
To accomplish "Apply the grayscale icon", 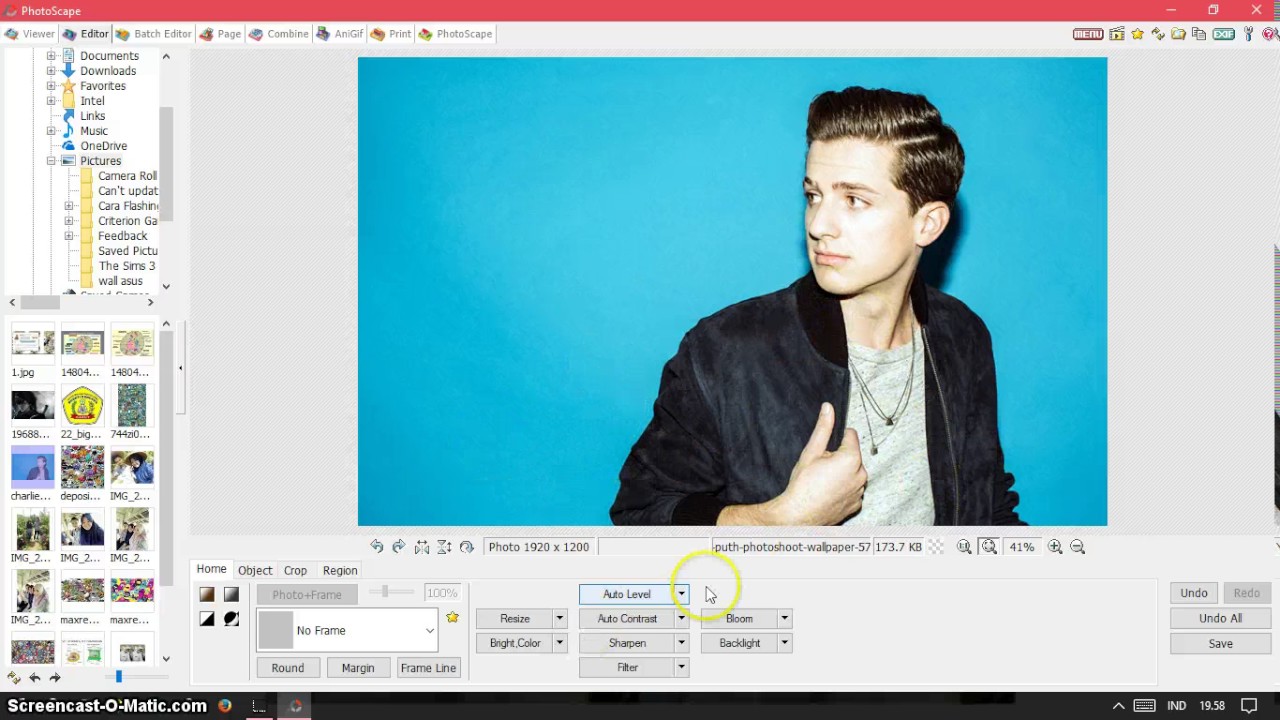I will tap(231, 594).
